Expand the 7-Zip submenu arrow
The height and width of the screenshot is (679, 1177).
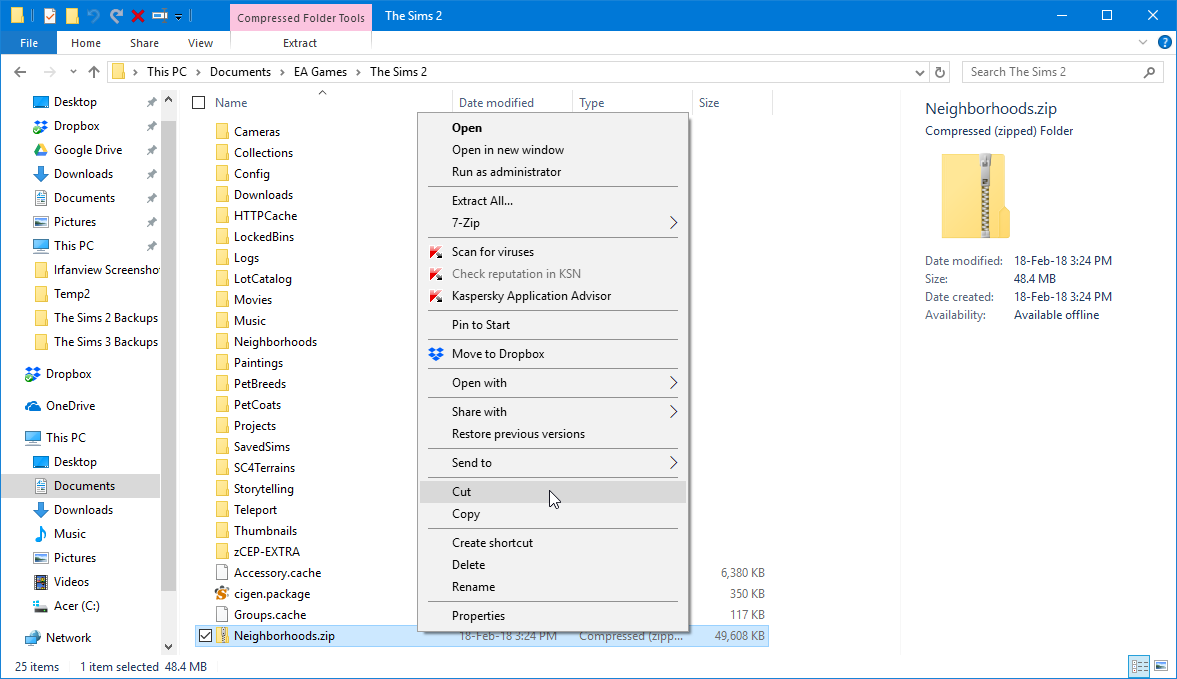(x=673, y=223)
